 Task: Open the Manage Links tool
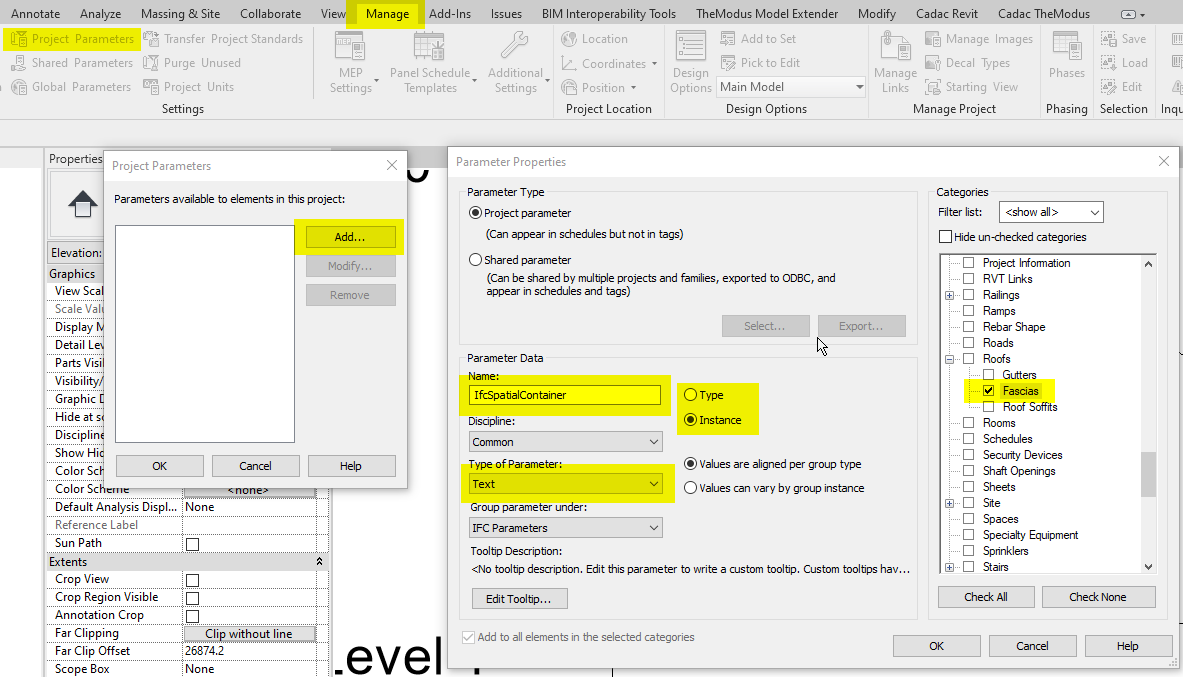(894, 60)
